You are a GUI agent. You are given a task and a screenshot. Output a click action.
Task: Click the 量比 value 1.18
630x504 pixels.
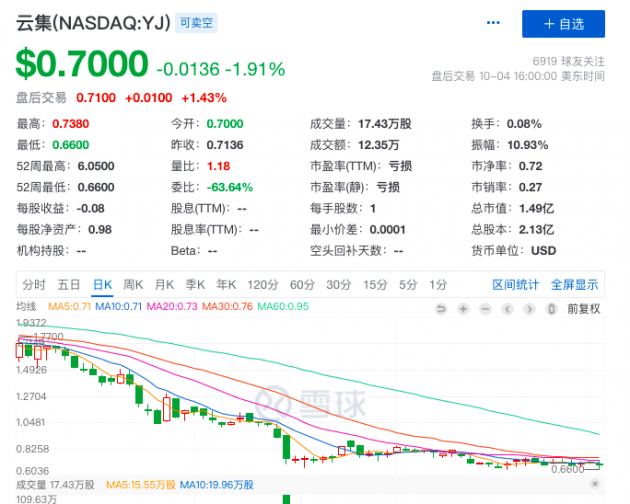219,166
